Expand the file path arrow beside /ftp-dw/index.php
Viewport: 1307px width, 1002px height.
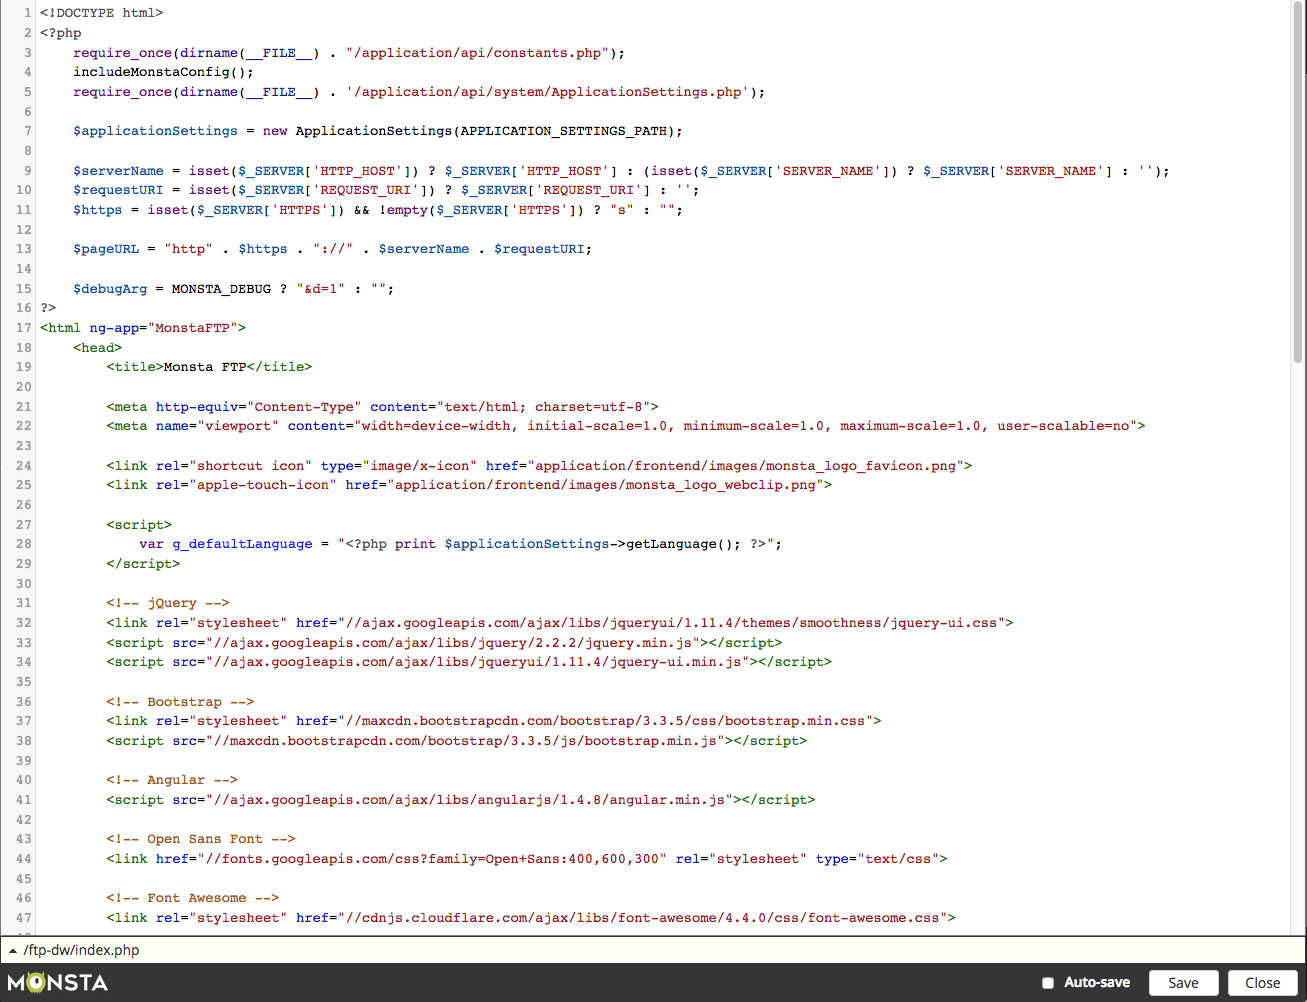click(13, 951)
